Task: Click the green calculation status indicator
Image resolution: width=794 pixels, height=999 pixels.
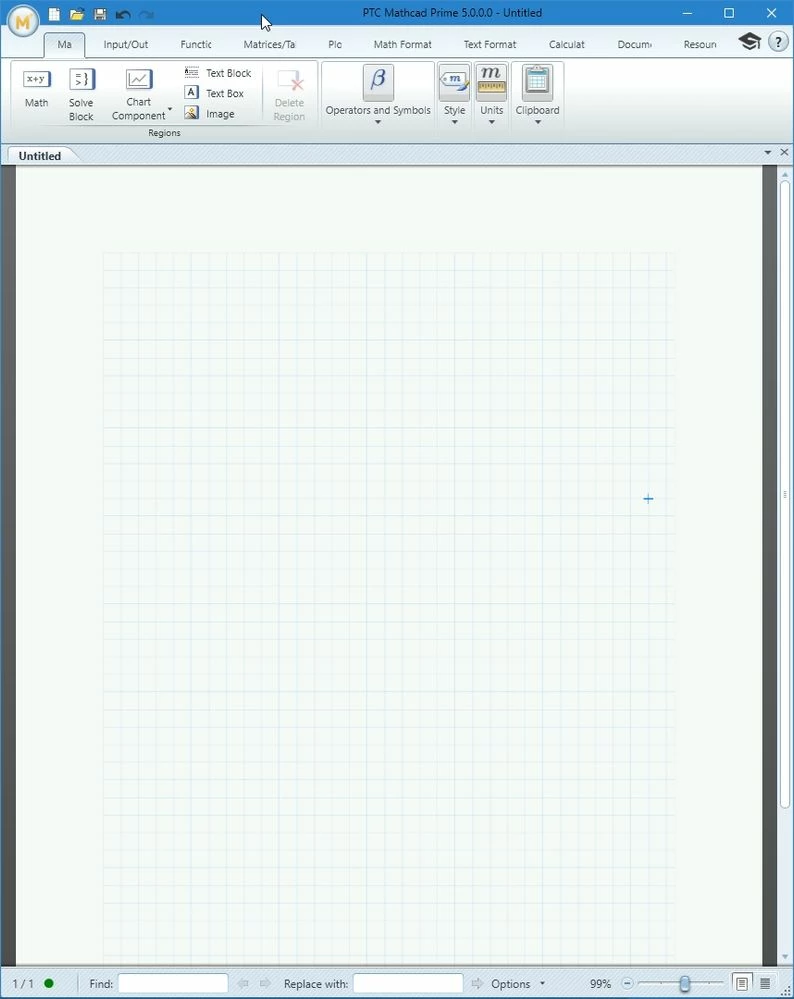Action: [49, 983]
